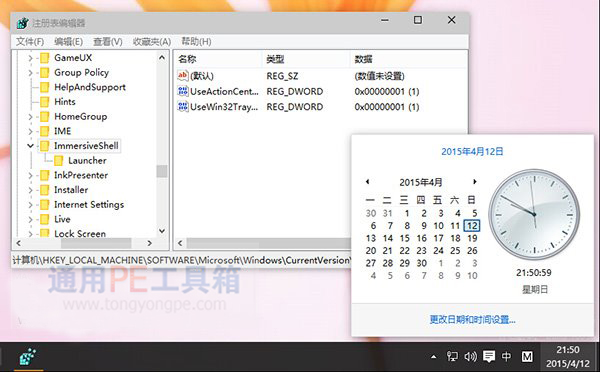Open the 文件(F) menu
600x372 pixels.
coord(30,41)
